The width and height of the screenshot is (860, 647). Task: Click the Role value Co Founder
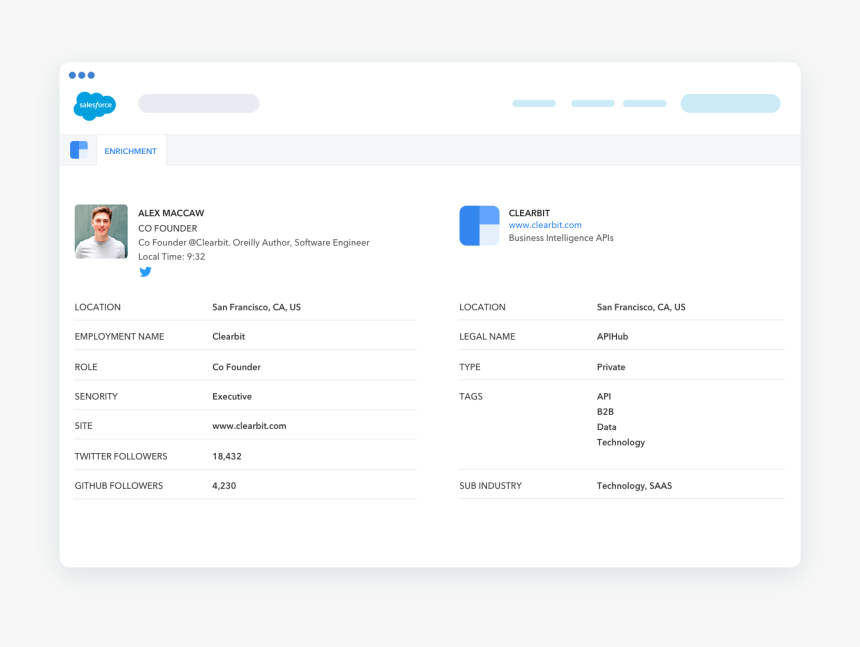[x=236, y=367]
